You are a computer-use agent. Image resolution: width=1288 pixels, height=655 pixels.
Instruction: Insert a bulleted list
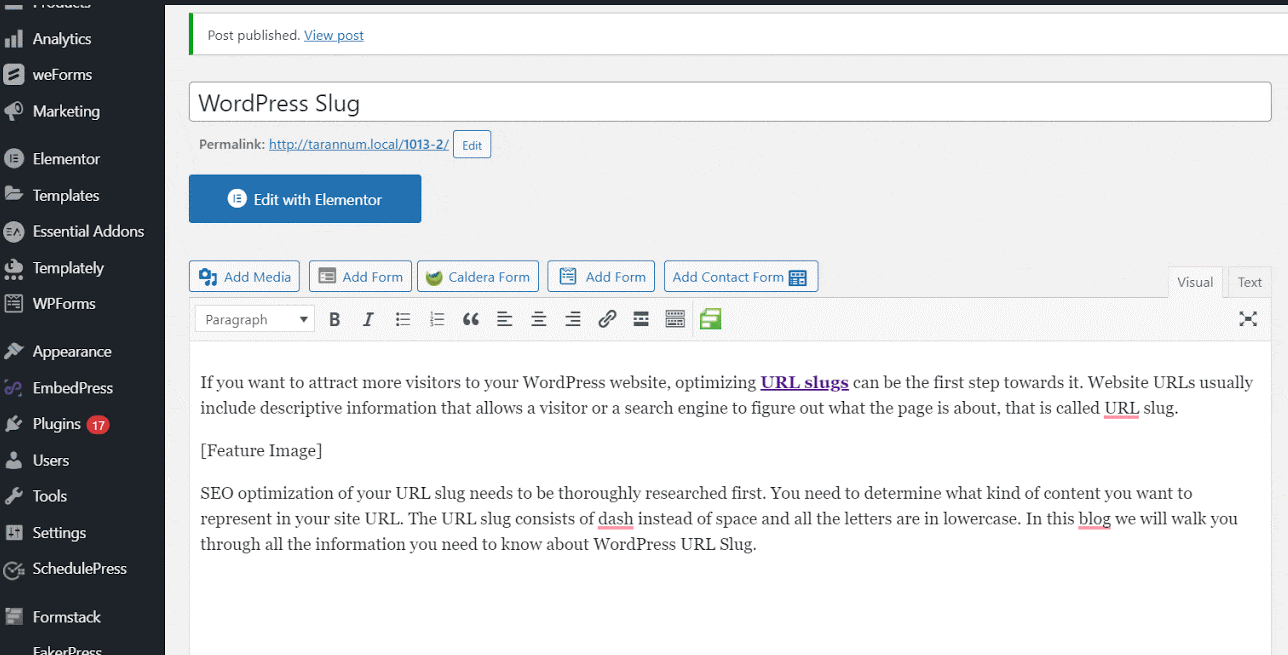[x=402, y=318]
